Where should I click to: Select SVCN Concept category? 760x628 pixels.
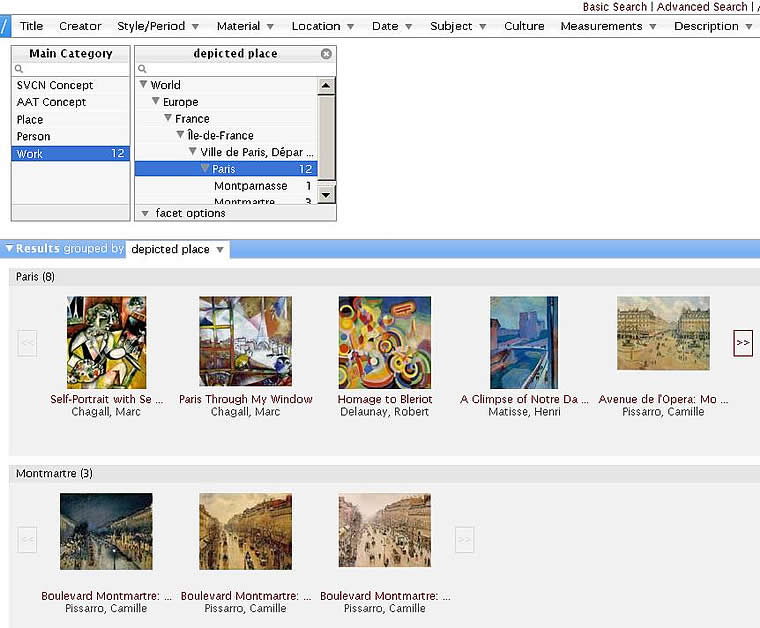pyautogui.click(x=71, y=85)
